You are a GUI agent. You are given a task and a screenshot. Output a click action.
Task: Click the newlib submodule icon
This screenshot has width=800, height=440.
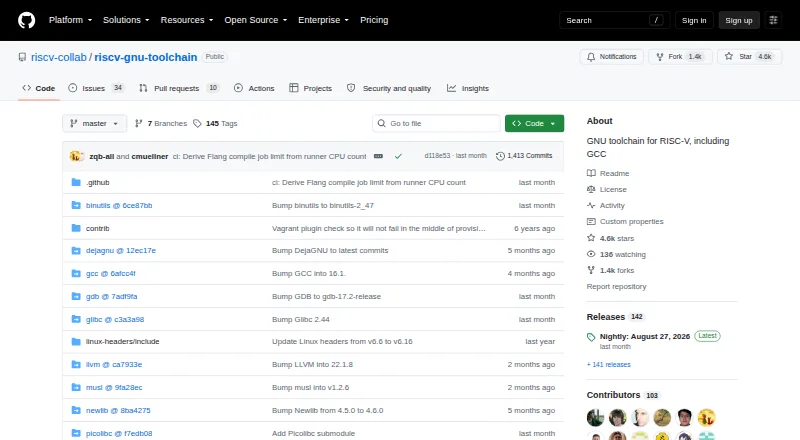pos(76,410)
